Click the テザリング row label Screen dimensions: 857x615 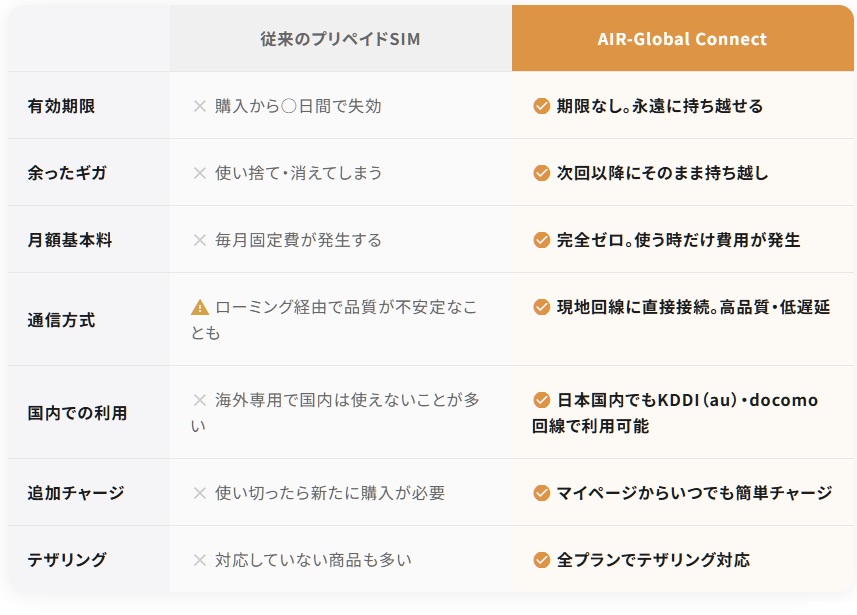coord(67,560)
